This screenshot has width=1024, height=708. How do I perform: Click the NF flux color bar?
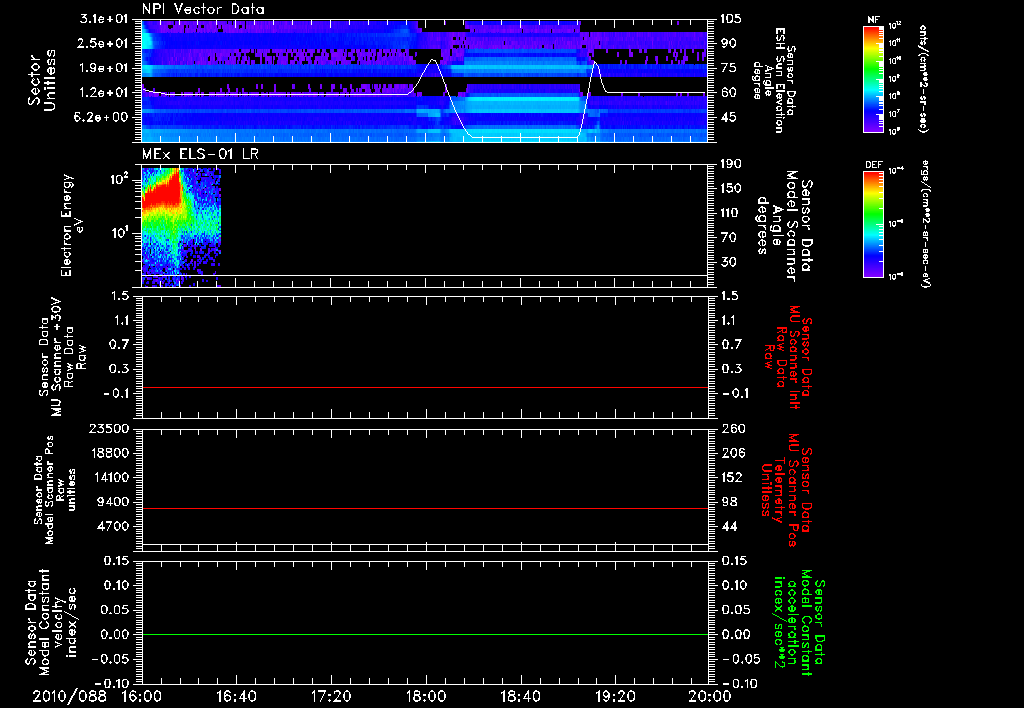tap(873, 78)
